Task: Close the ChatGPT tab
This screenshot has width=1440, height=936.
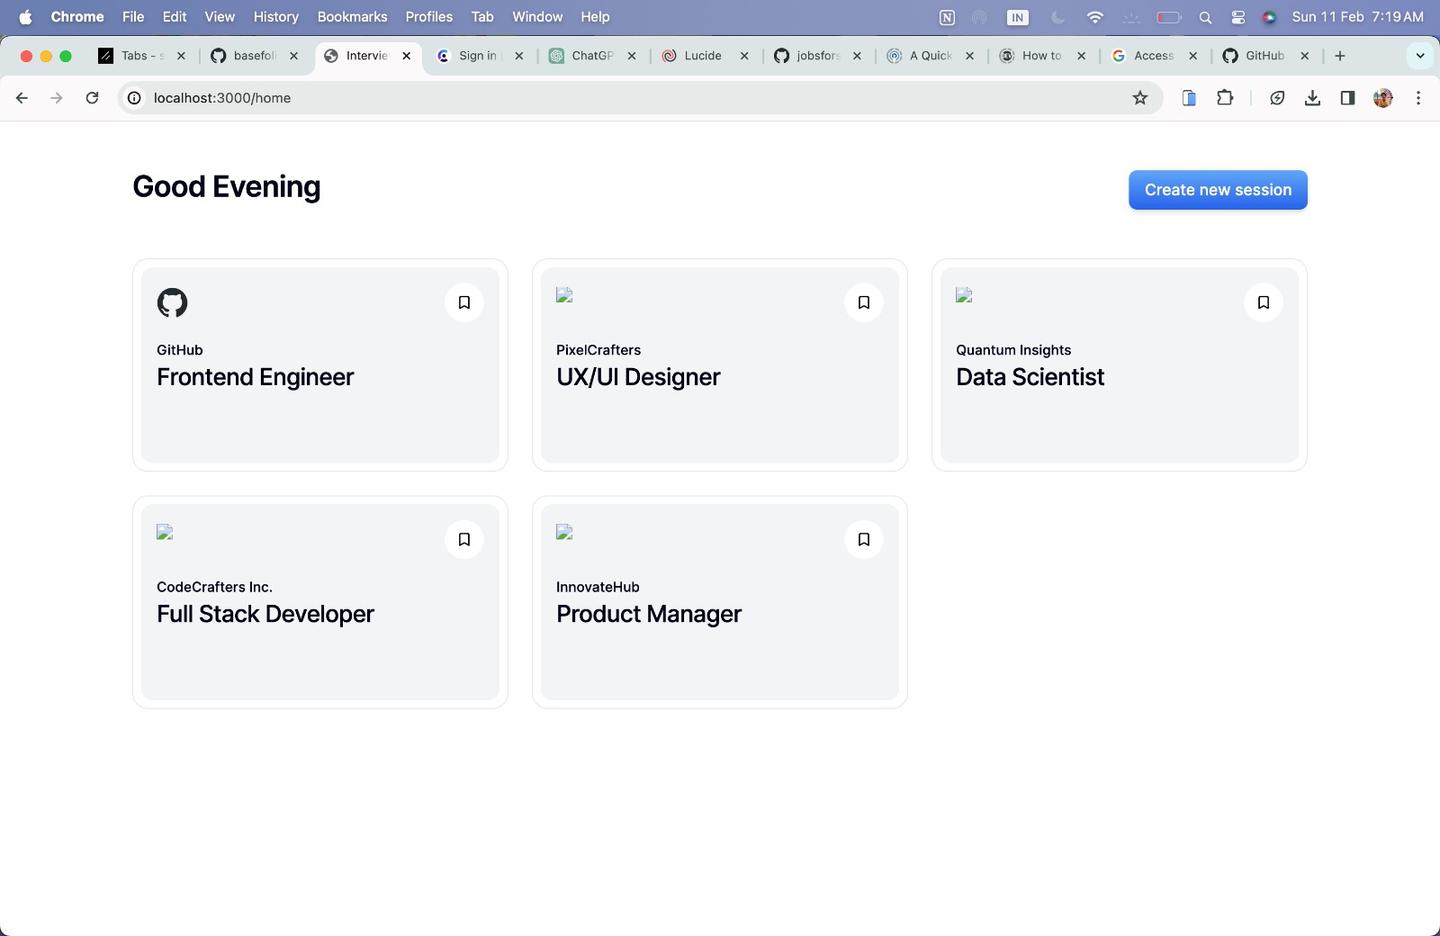Action: 632,56
